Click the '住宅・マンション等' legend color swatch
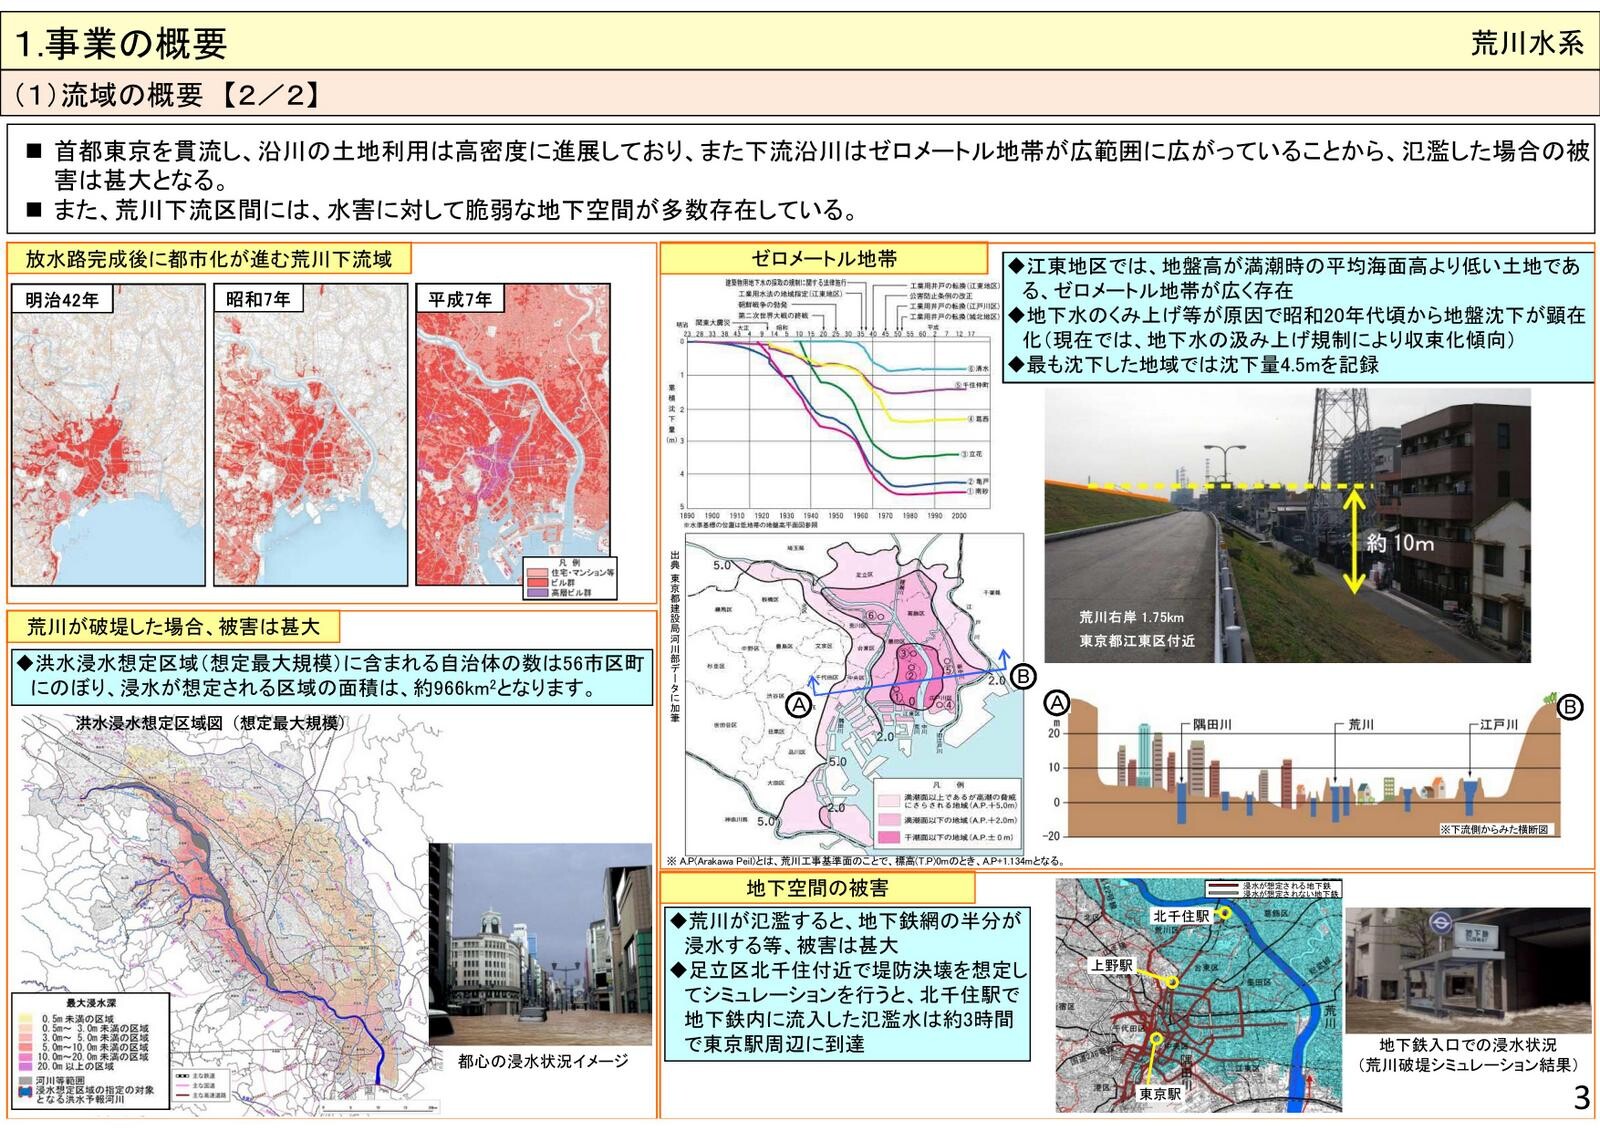 537,572
